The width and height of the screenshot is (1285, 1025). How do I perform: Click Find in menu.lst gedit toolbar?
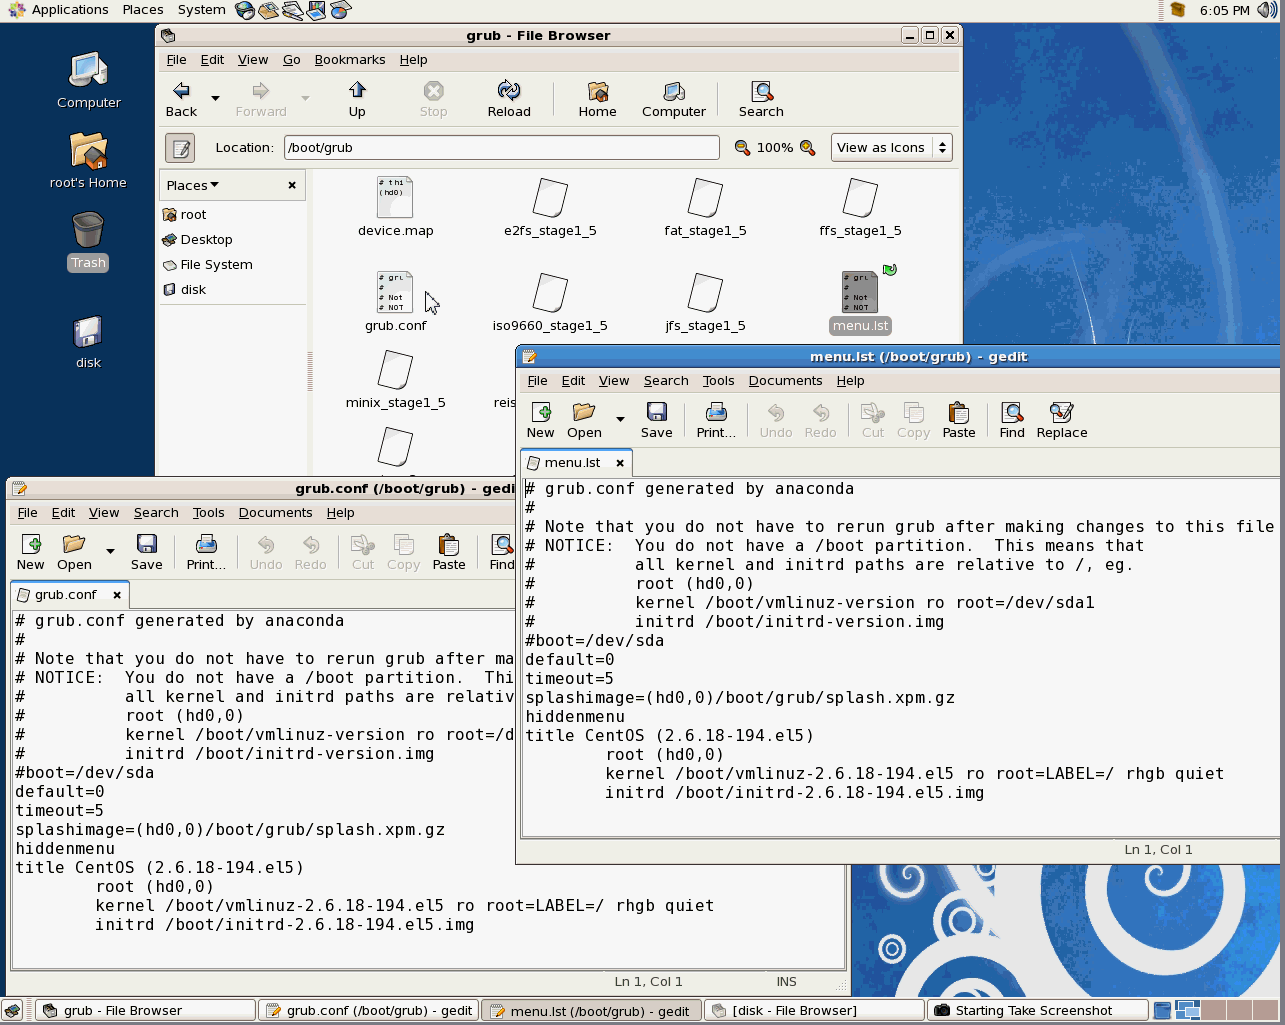1012,421
